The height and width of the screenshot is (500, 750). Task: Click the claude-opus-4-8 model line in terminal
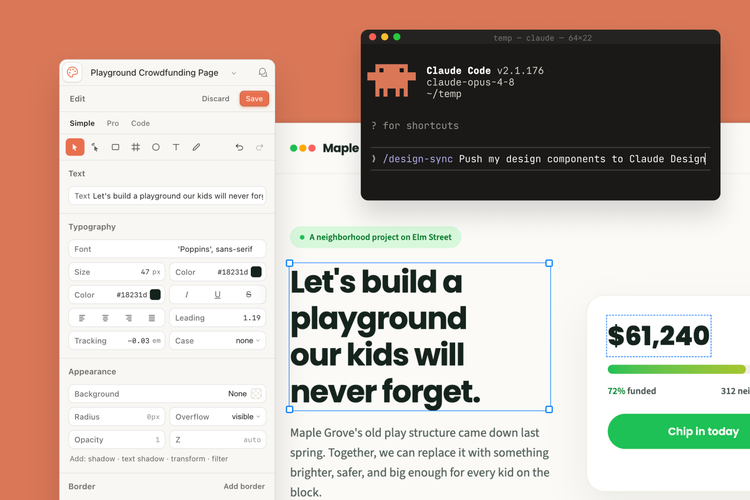(x=470, y=82)
